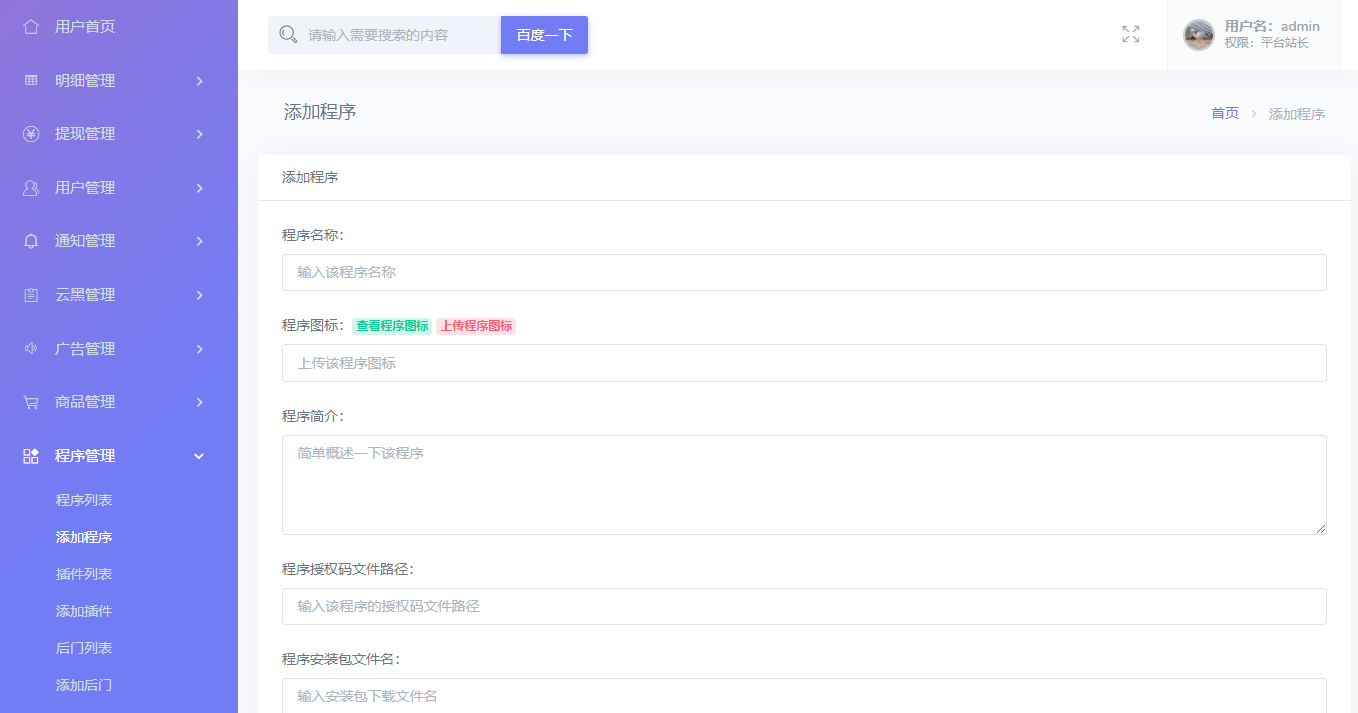Open the 用户管理 dropdown menu
This screenshot has height=713, width=1358.
click(x=199, y=187)
